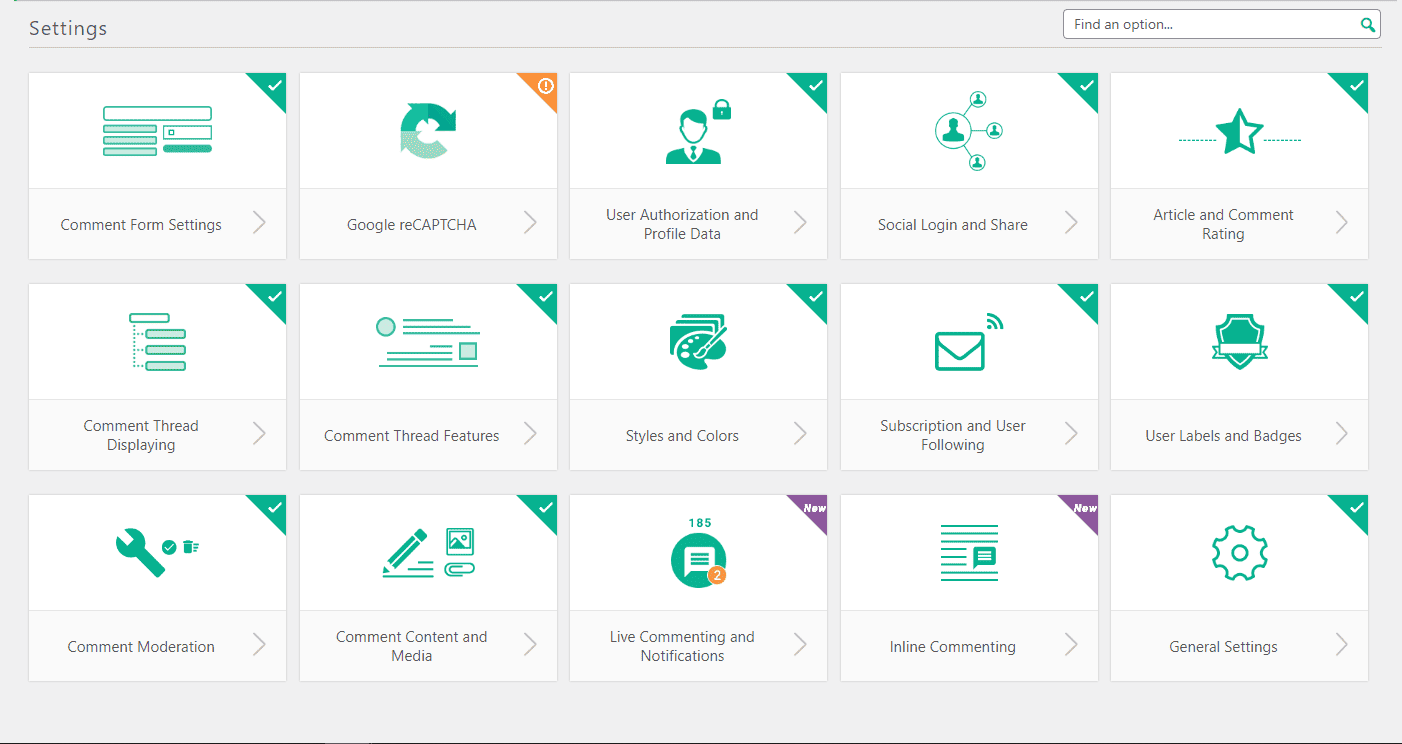Click the chevron beside User Labels and Badges
Viewport: 1402px width, 744px height.
pos(1342,433)
